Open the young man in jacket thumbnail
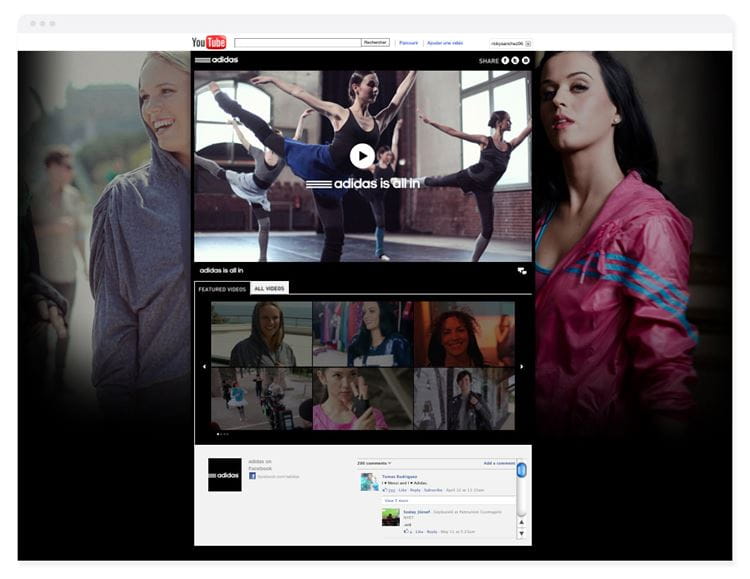This screenshot has width=750, height=579. click(464, 399)
